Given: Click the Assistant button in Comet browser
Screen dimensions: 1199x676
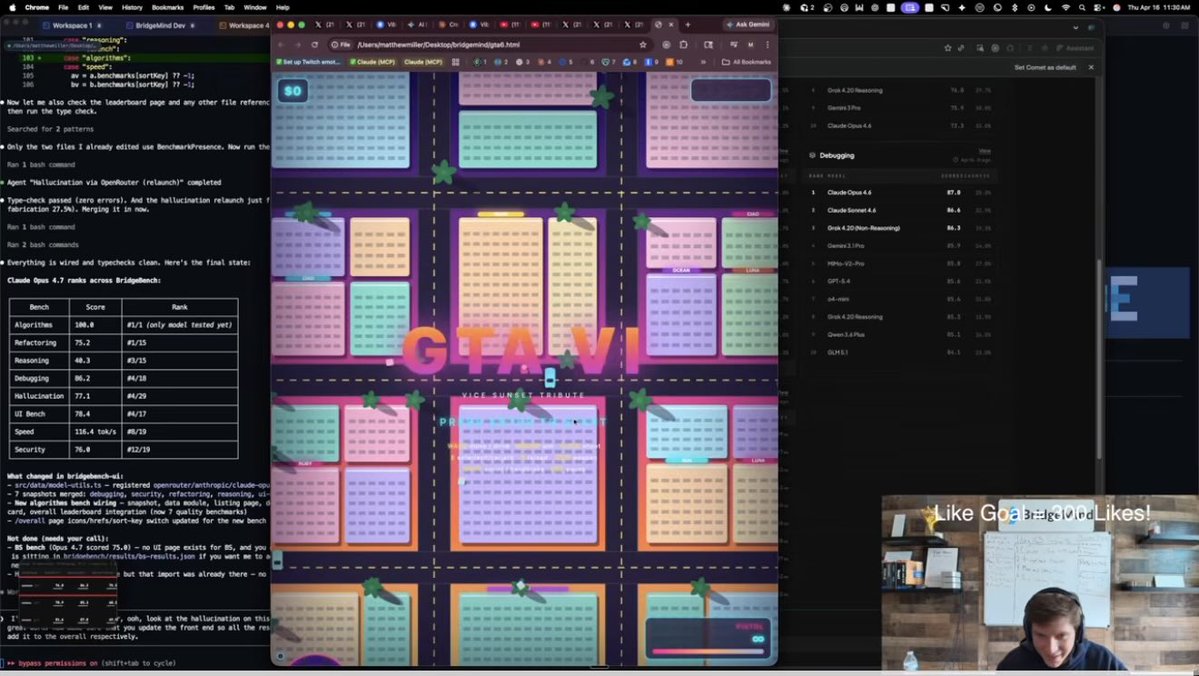Looking at the screenshot, I should click(x=1075, y=47).
